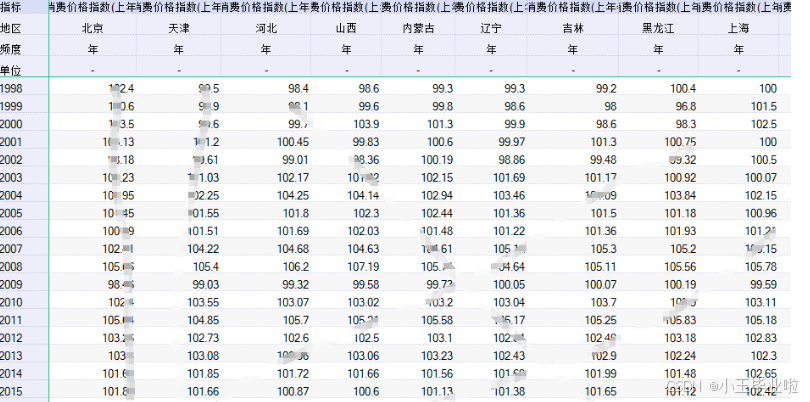Click 山西 2008 value 107.19
The height and width of the screenshot is (402, 810).
363,267
